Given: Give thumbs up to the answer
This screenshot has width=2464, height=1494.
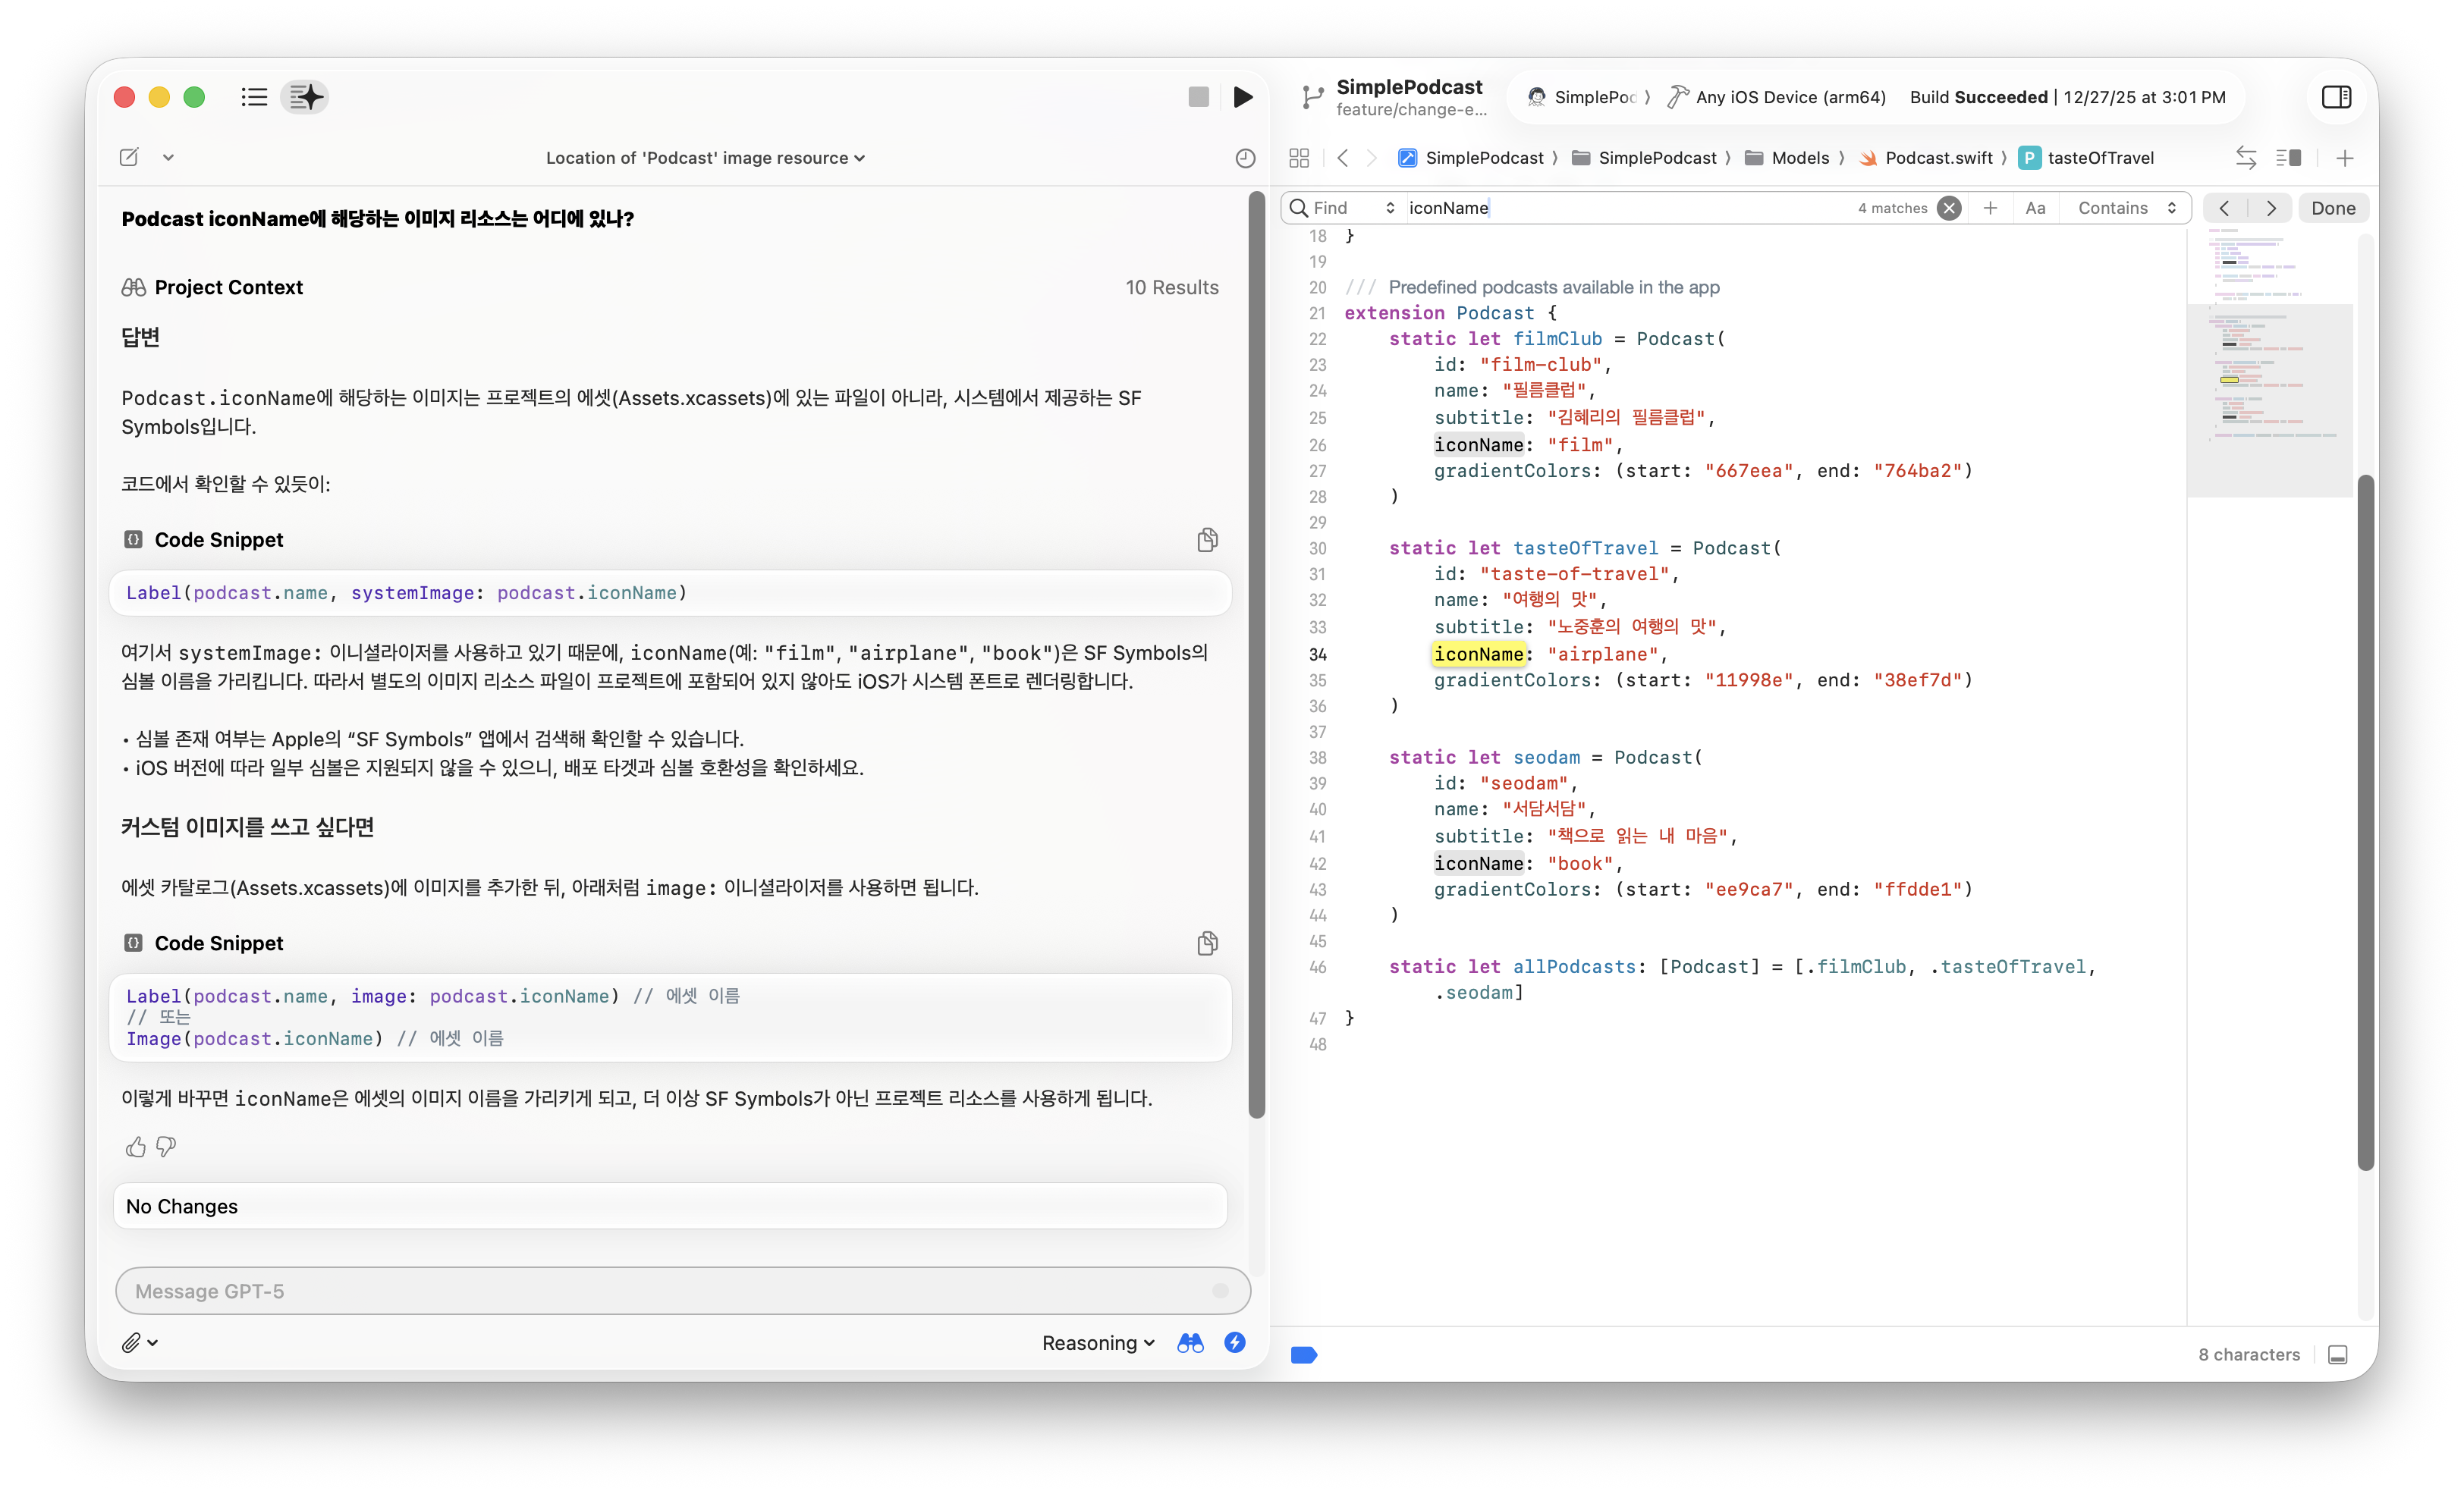Looking at the screenshot, I should [136, 1147].
